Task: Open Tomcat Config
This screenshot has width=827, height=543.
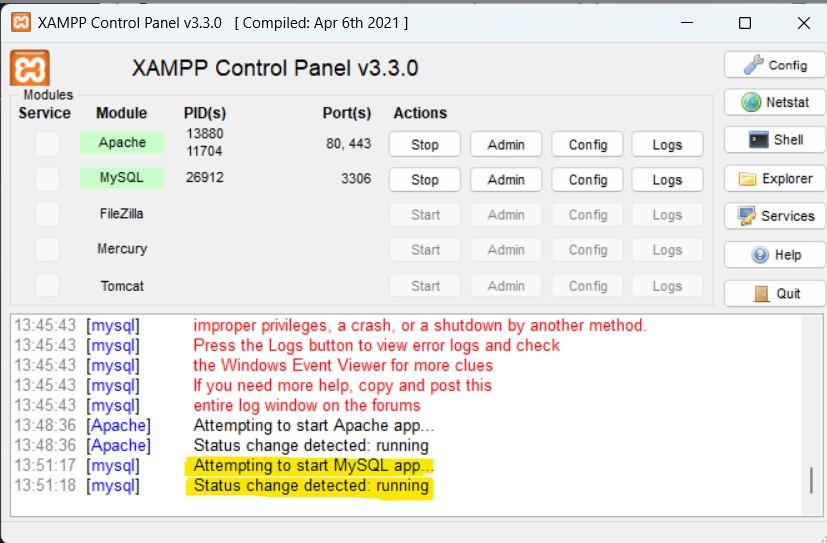Action: tap(588, 286)
